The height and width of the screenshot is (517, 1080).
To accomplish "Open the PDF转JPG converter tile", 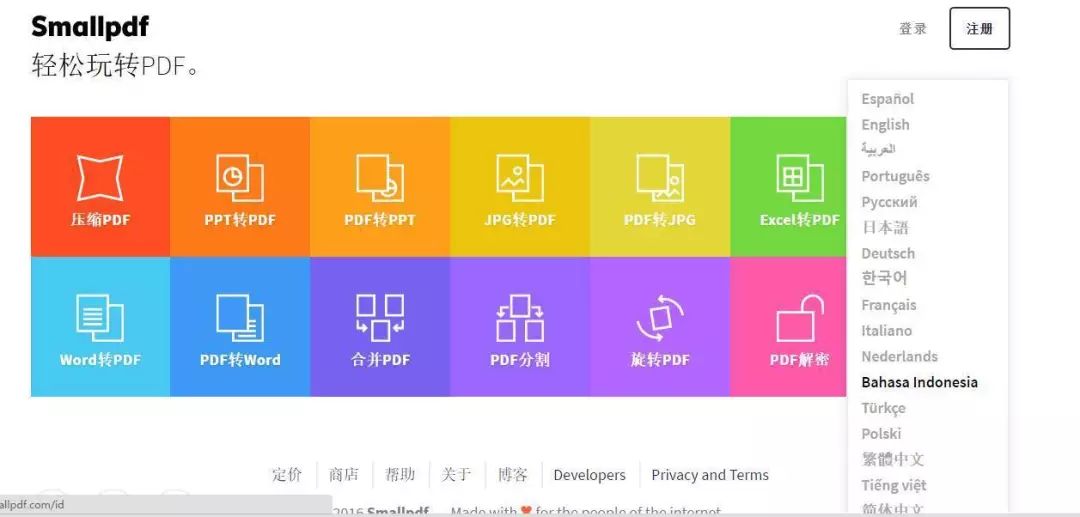I will click(x=660, y=187).
